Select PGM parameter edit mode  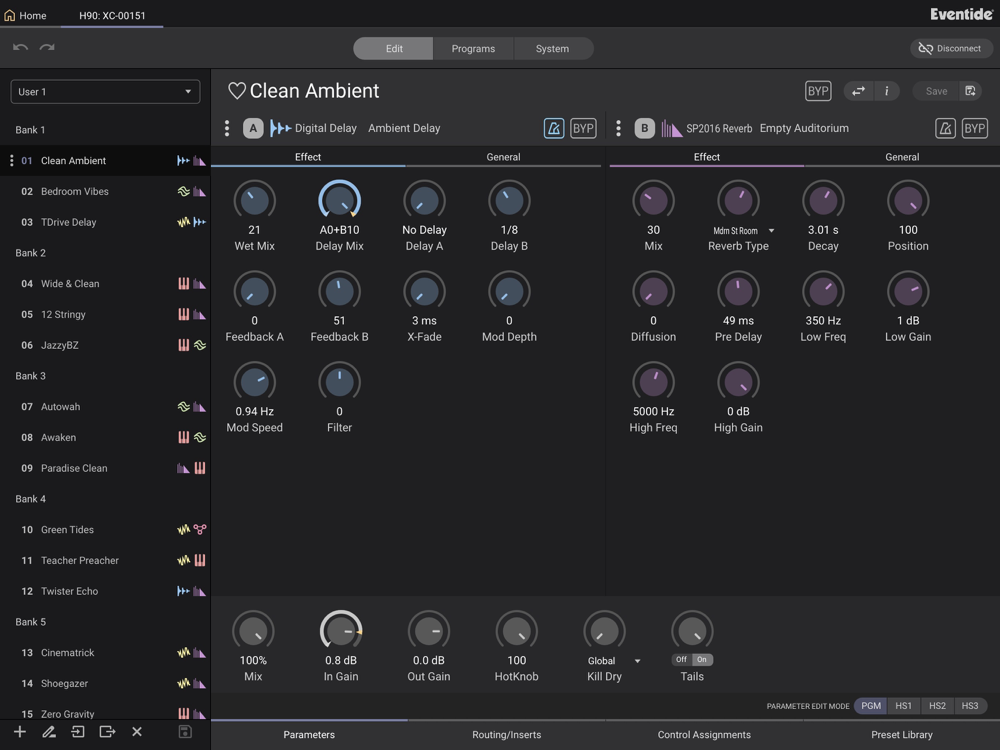click(x=871, y=705)
